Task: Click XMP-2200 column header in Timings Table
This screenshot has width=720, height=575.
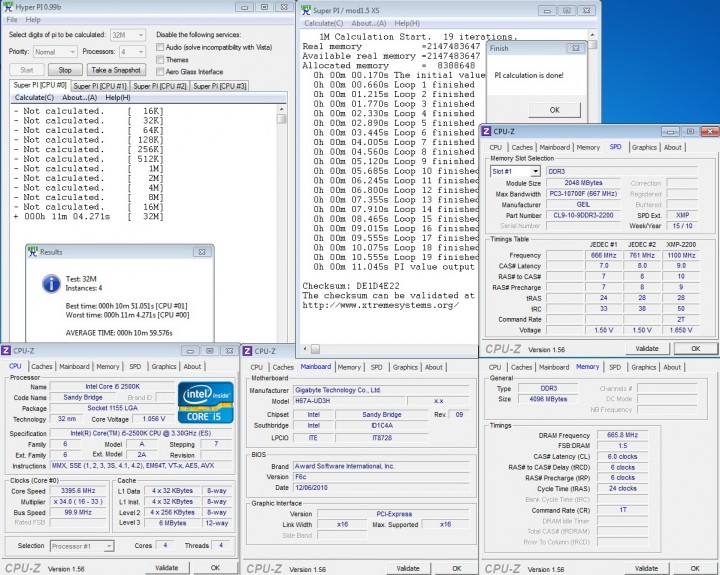Action: 681,244
